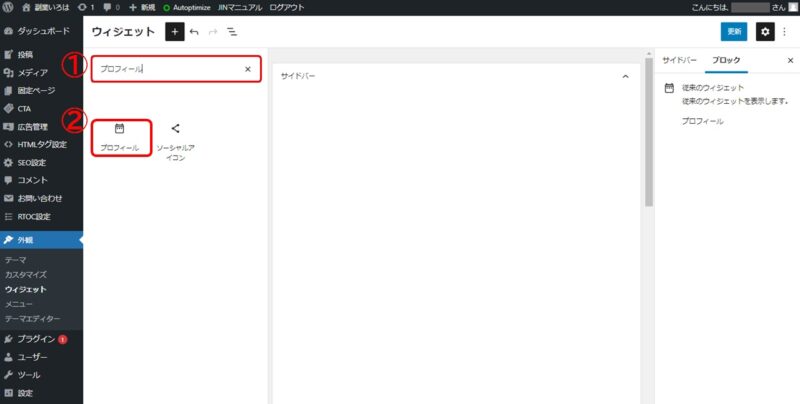Open the list view icon
The image size is (800, 404).
tap(232, 32)
